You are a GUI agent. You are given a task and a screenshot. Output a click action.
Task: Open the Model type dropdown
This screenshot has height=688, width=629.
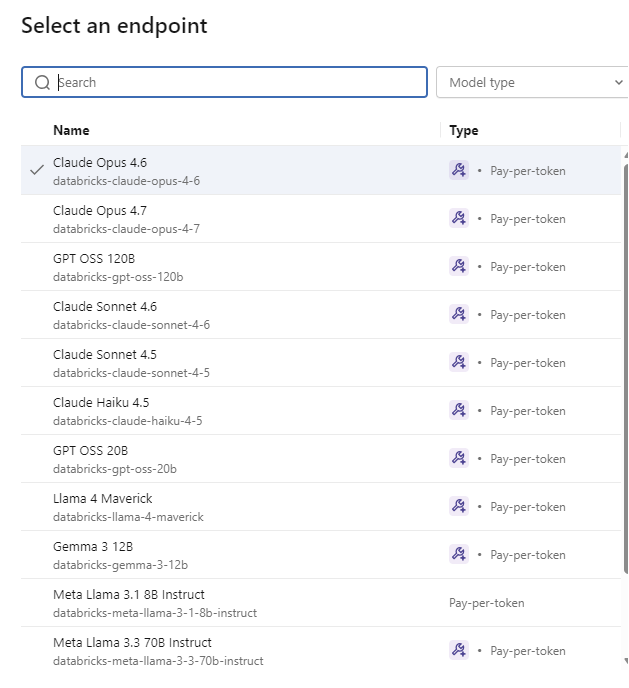coord(532,82)
